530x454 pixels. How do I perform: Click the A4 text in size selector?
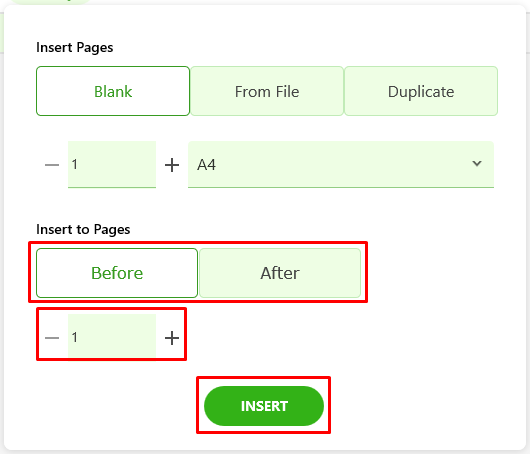point(207,165)
